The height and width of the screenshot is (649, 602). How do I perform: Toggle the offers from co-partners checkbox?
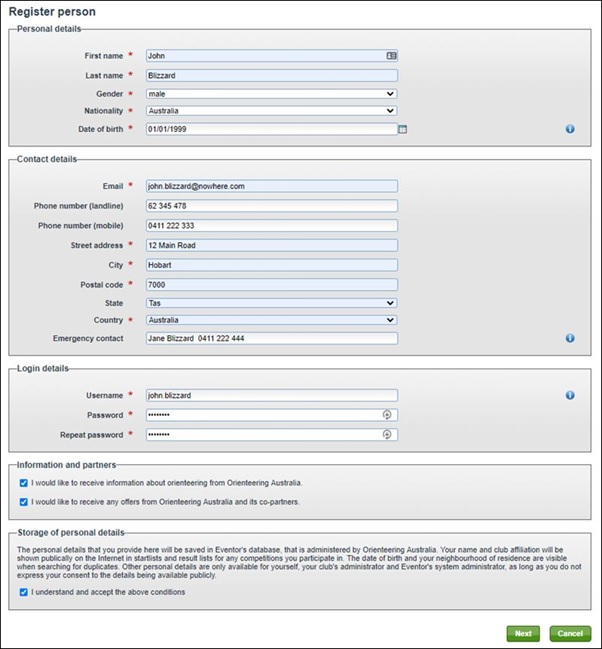[24, 501]
